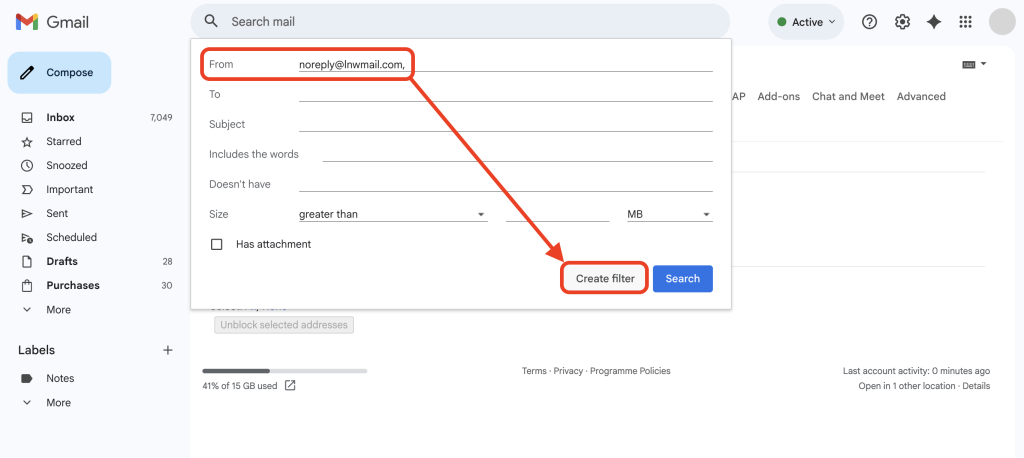Expand More under the Labels section

tap(58, 402)
